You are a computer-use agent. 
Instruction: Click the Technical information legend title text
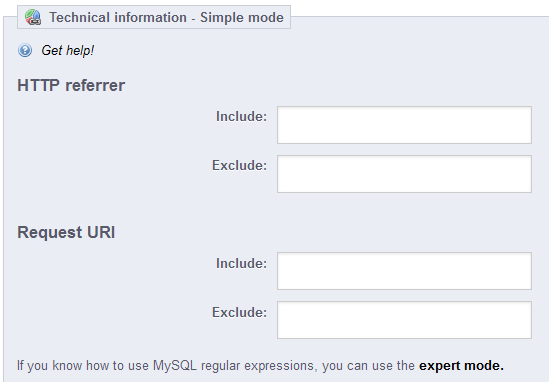click(x=118, y=18)
